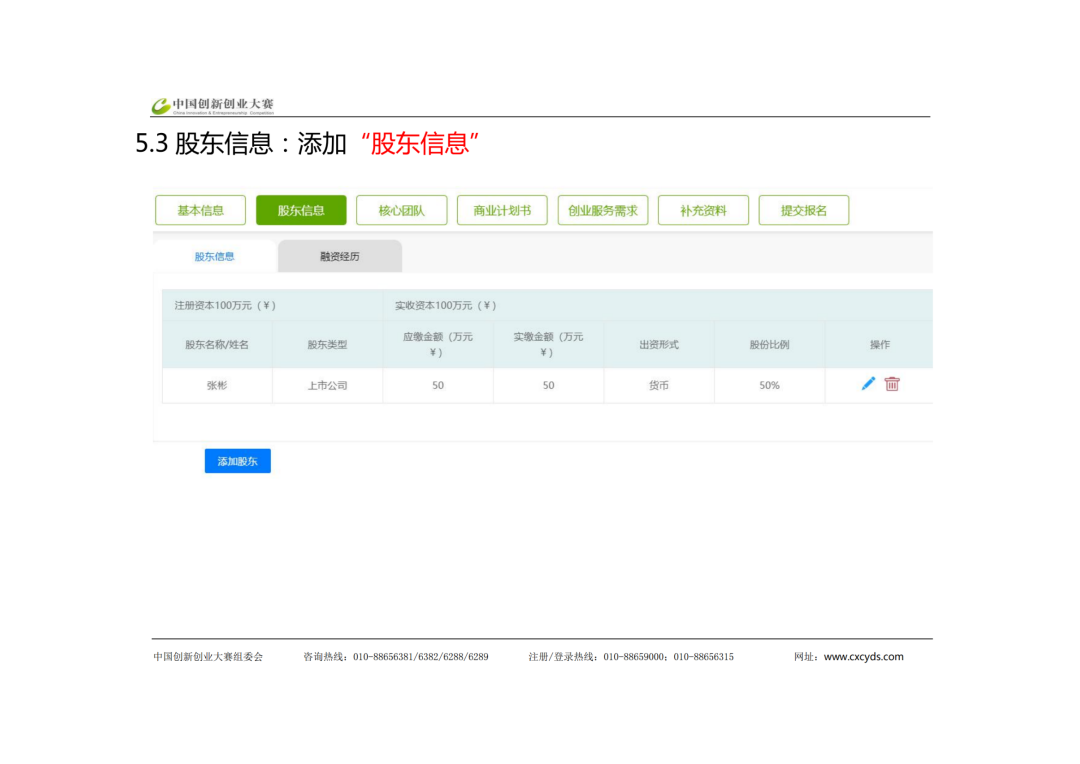Viewport: 1080px width, 764px height.
Task: Click the 股东名称/姓名 column header
Action: coord(217,345)
